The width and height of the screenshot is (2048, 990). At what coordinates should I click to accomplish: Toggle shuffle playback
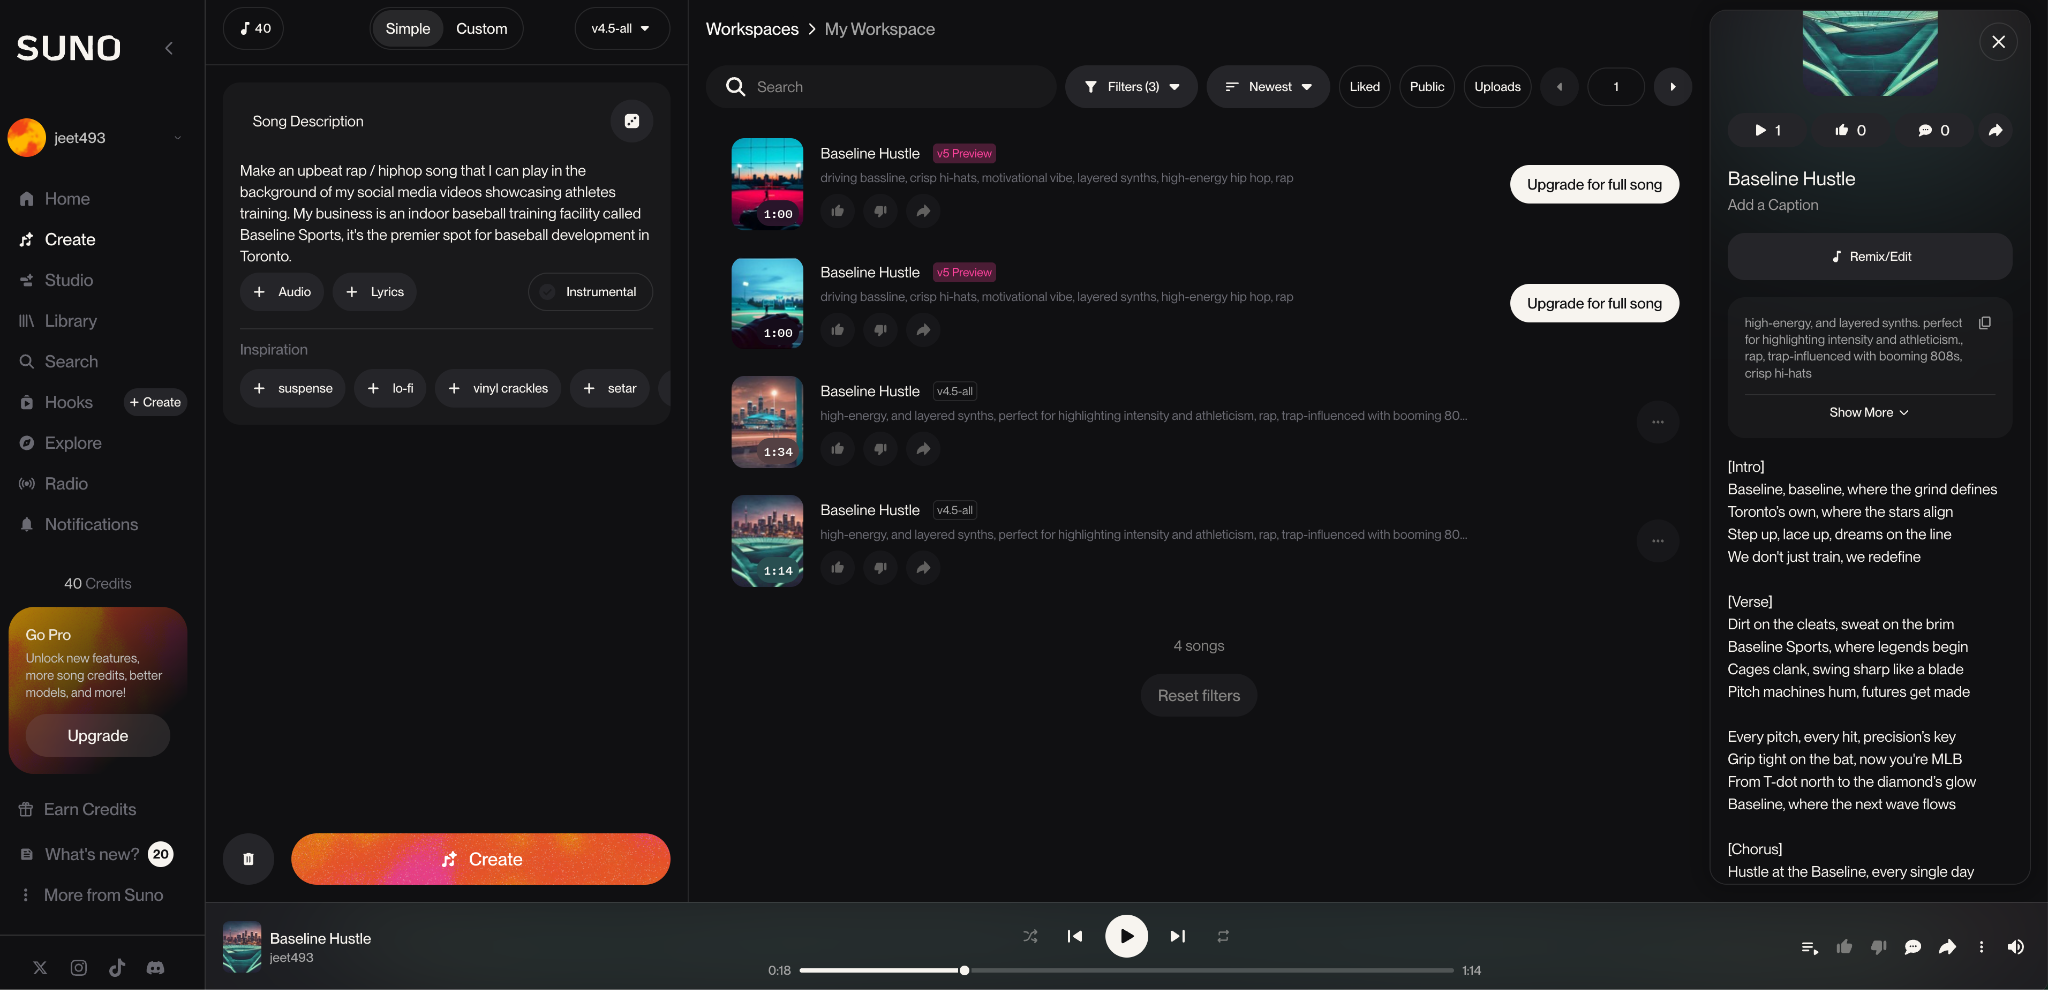1030,937
